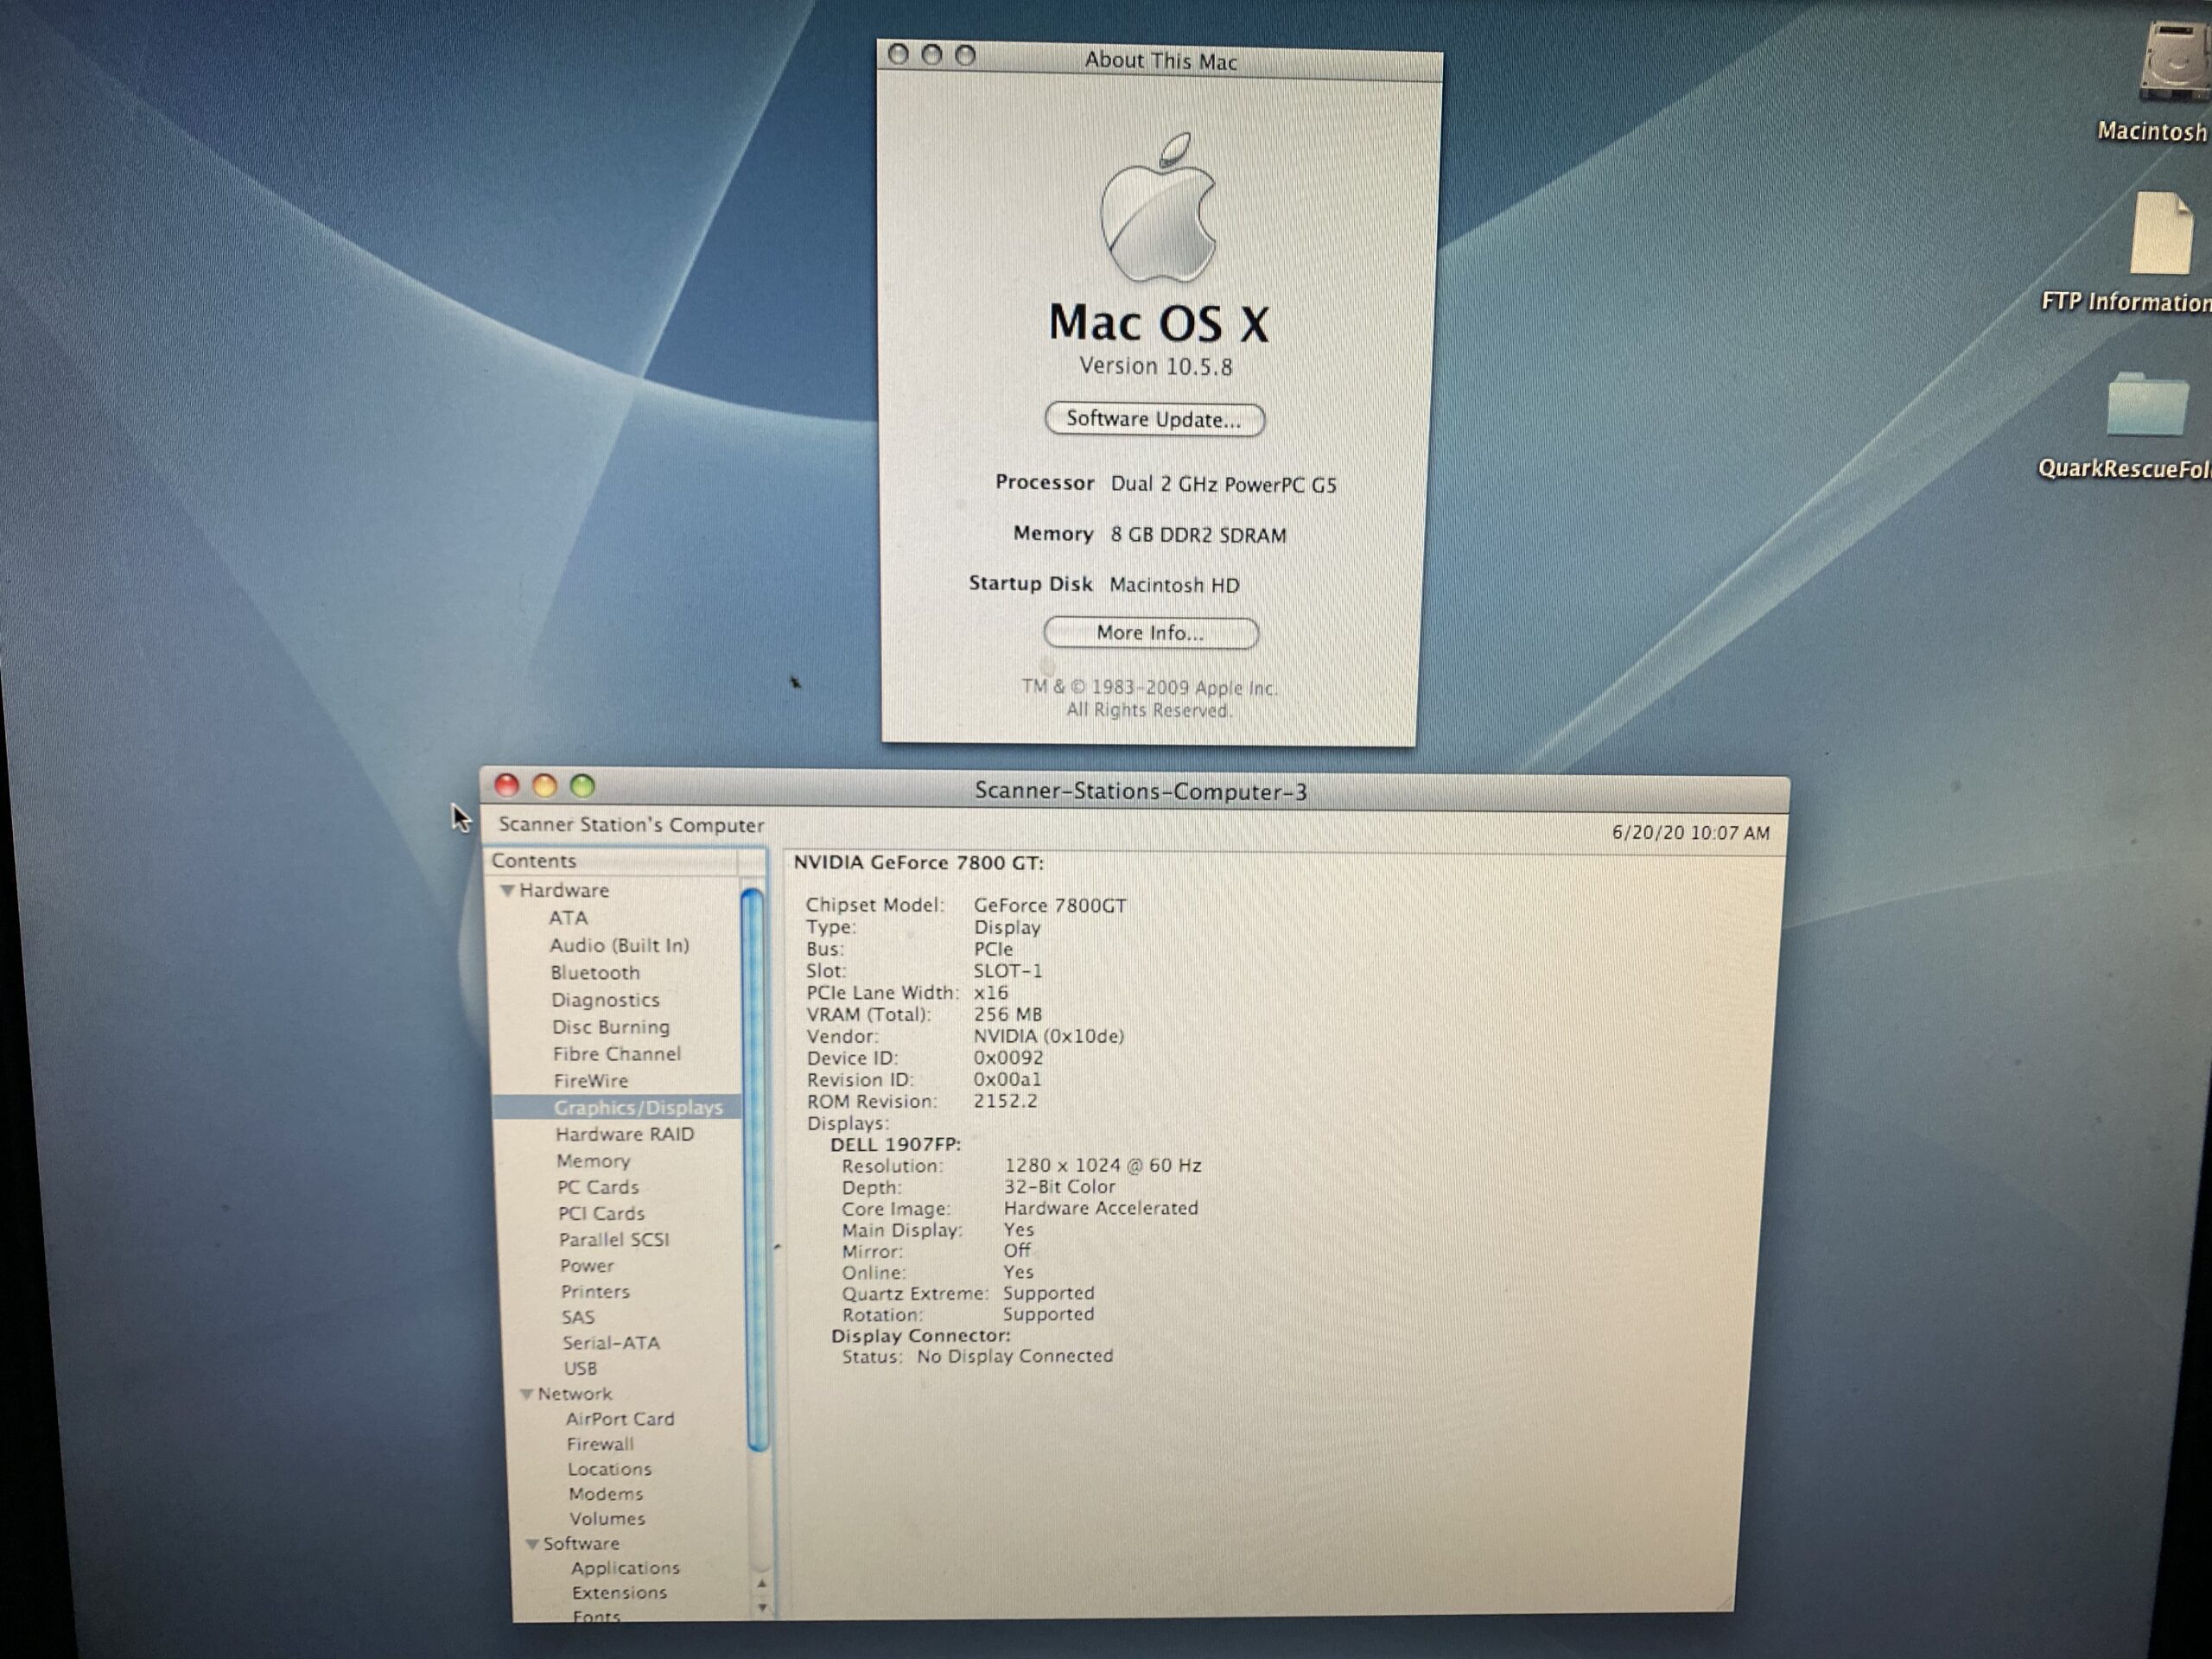Click Software Update button
This screenshot has height=1659, width=2212.
pos(1154,419)
